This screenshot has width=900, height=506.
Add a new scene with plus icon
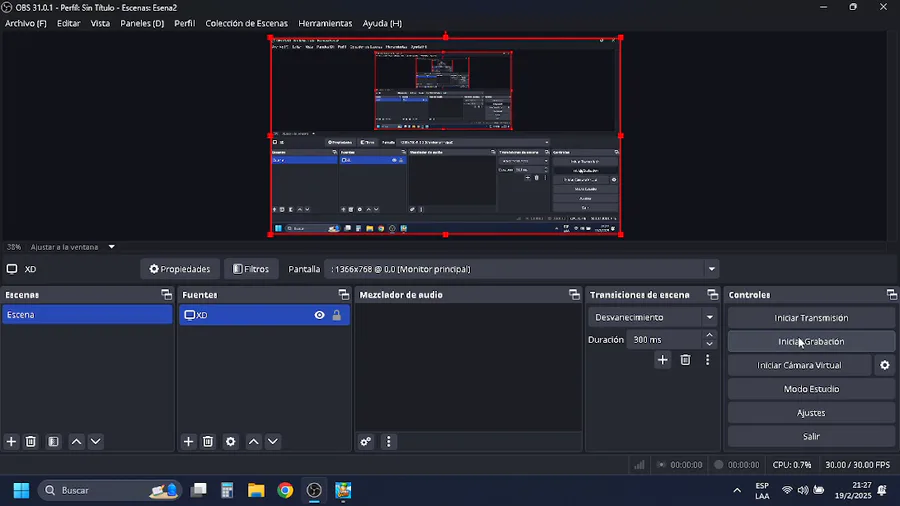11,441
